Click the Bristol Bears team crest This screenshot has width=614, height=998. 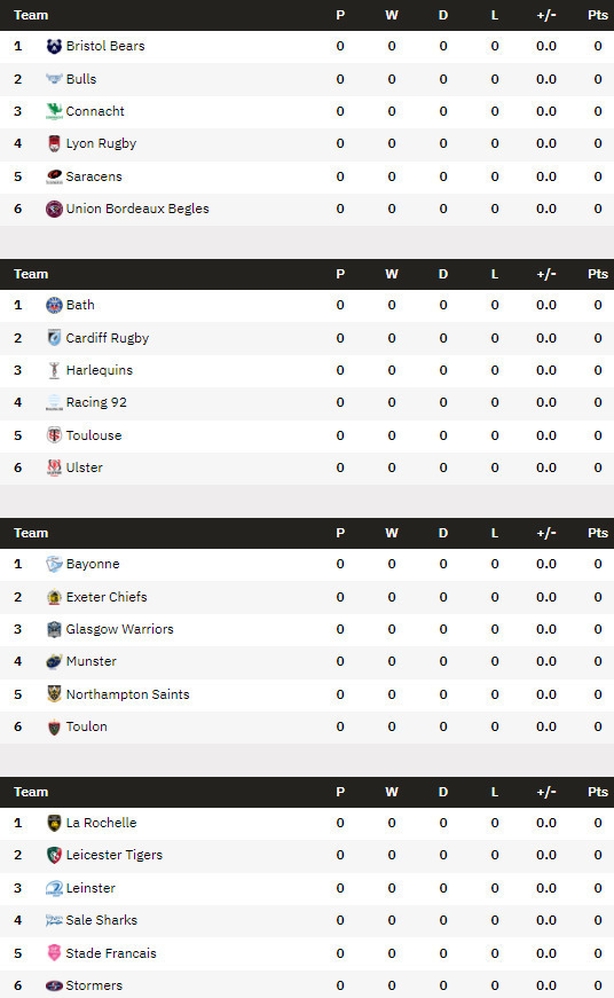[x=54, y=46]
